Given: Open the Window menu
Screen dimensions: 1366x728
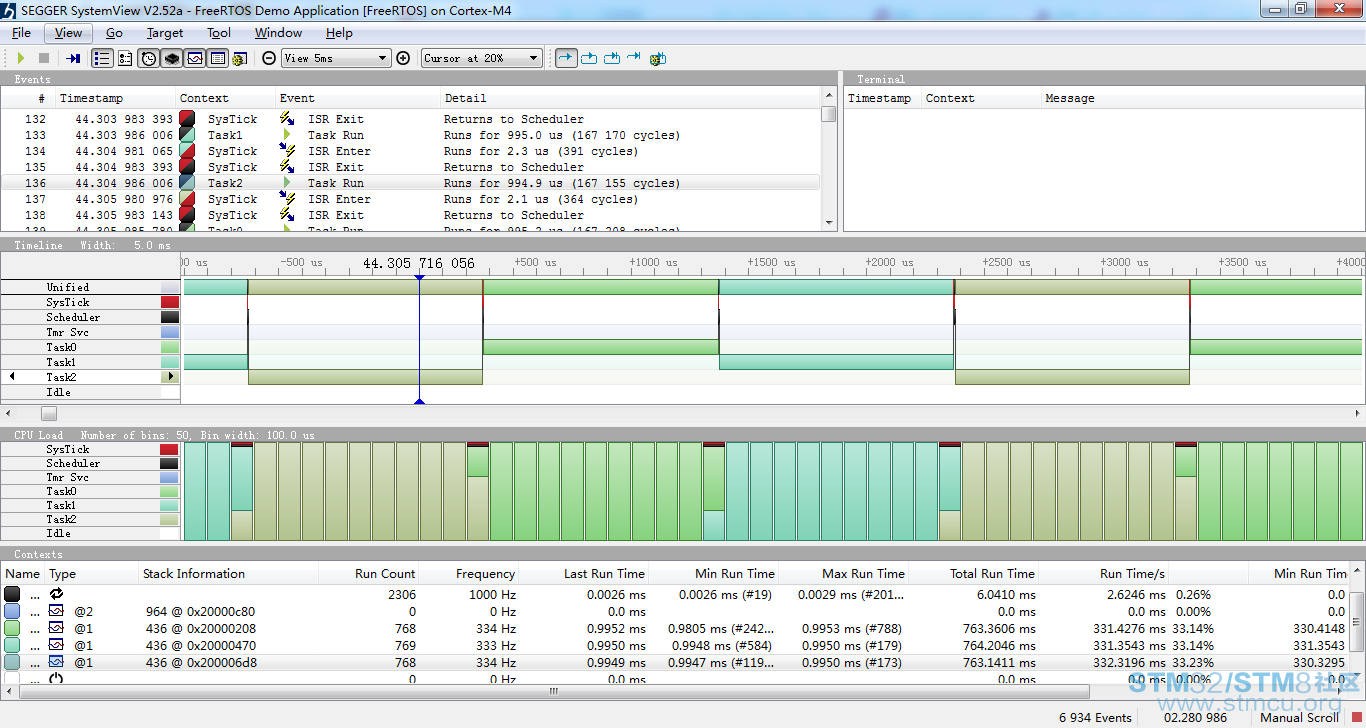Looking at the screenshot, I should [278, 33].
